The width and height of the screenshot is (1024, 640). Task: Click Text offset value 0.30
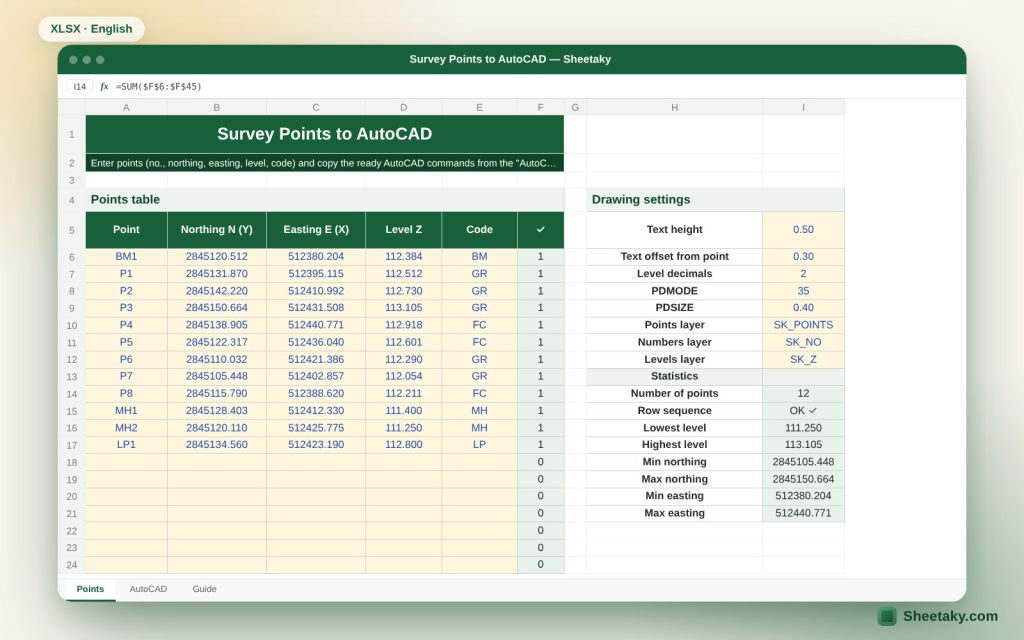click(803, 257)
